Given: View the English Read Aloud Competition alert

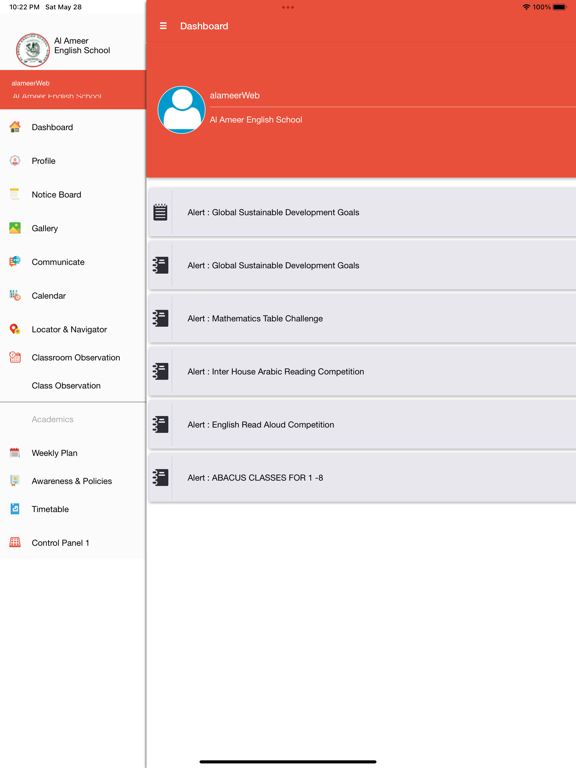Looking at the screenshot, I should 362,425.
